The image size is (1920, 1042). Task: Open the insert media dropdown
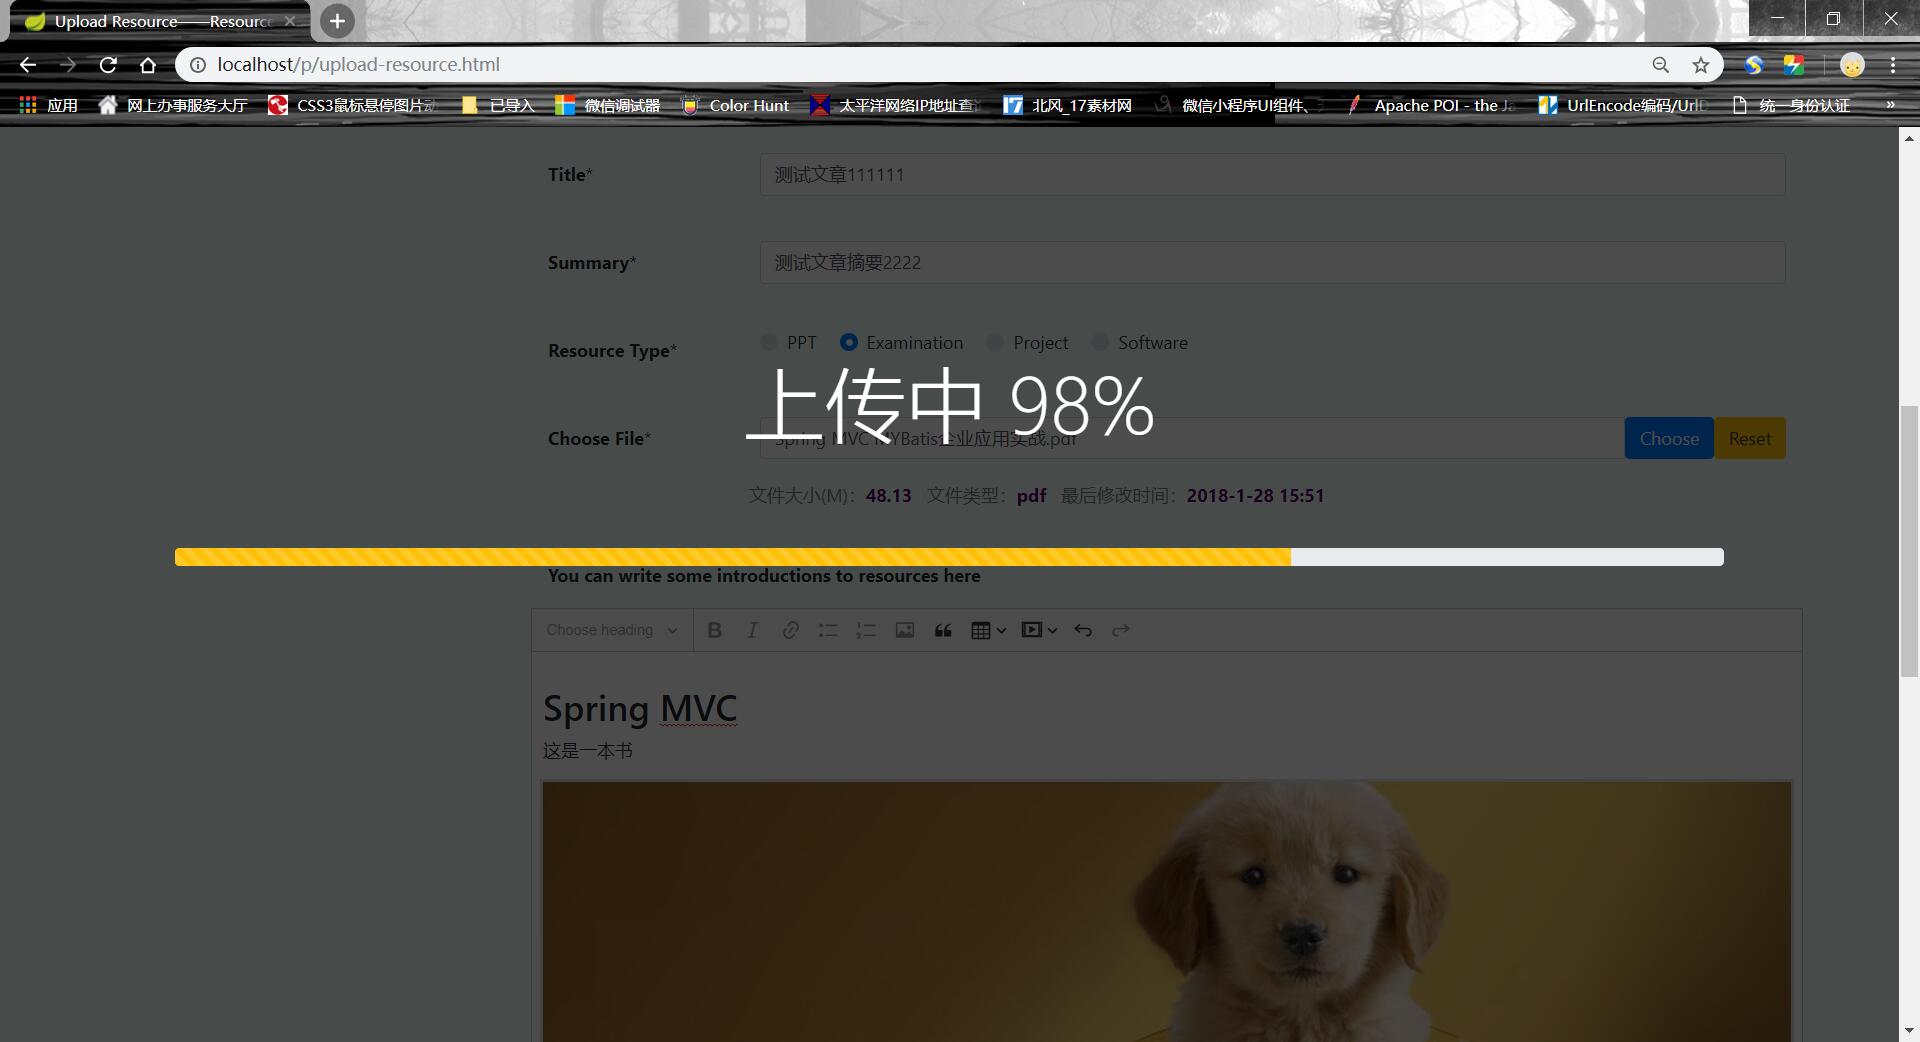tap(1039, 630)
